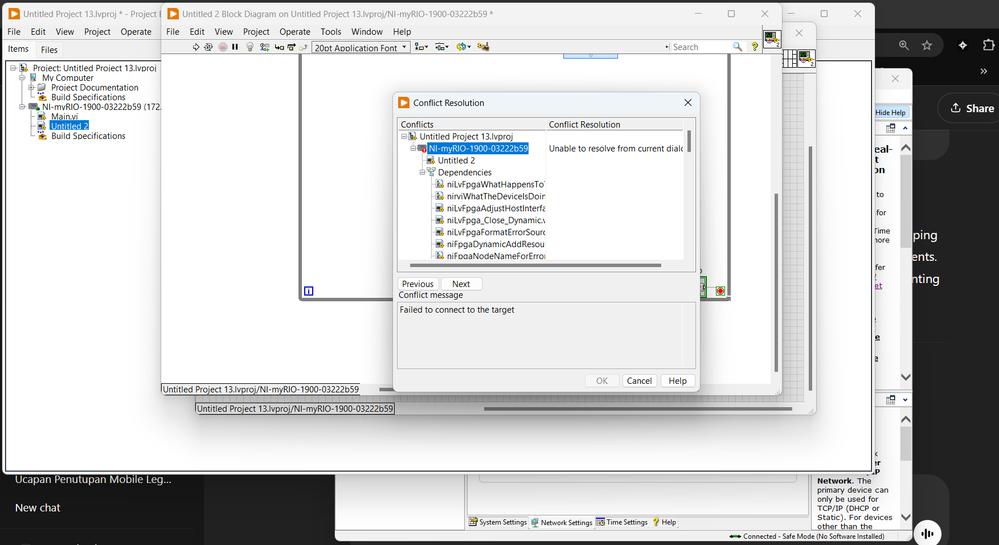This screenshot has width=999, height=545.
Task: Open the 20pt Application Font dropdown
Action: pyautogui.click(x=360, y=47)
